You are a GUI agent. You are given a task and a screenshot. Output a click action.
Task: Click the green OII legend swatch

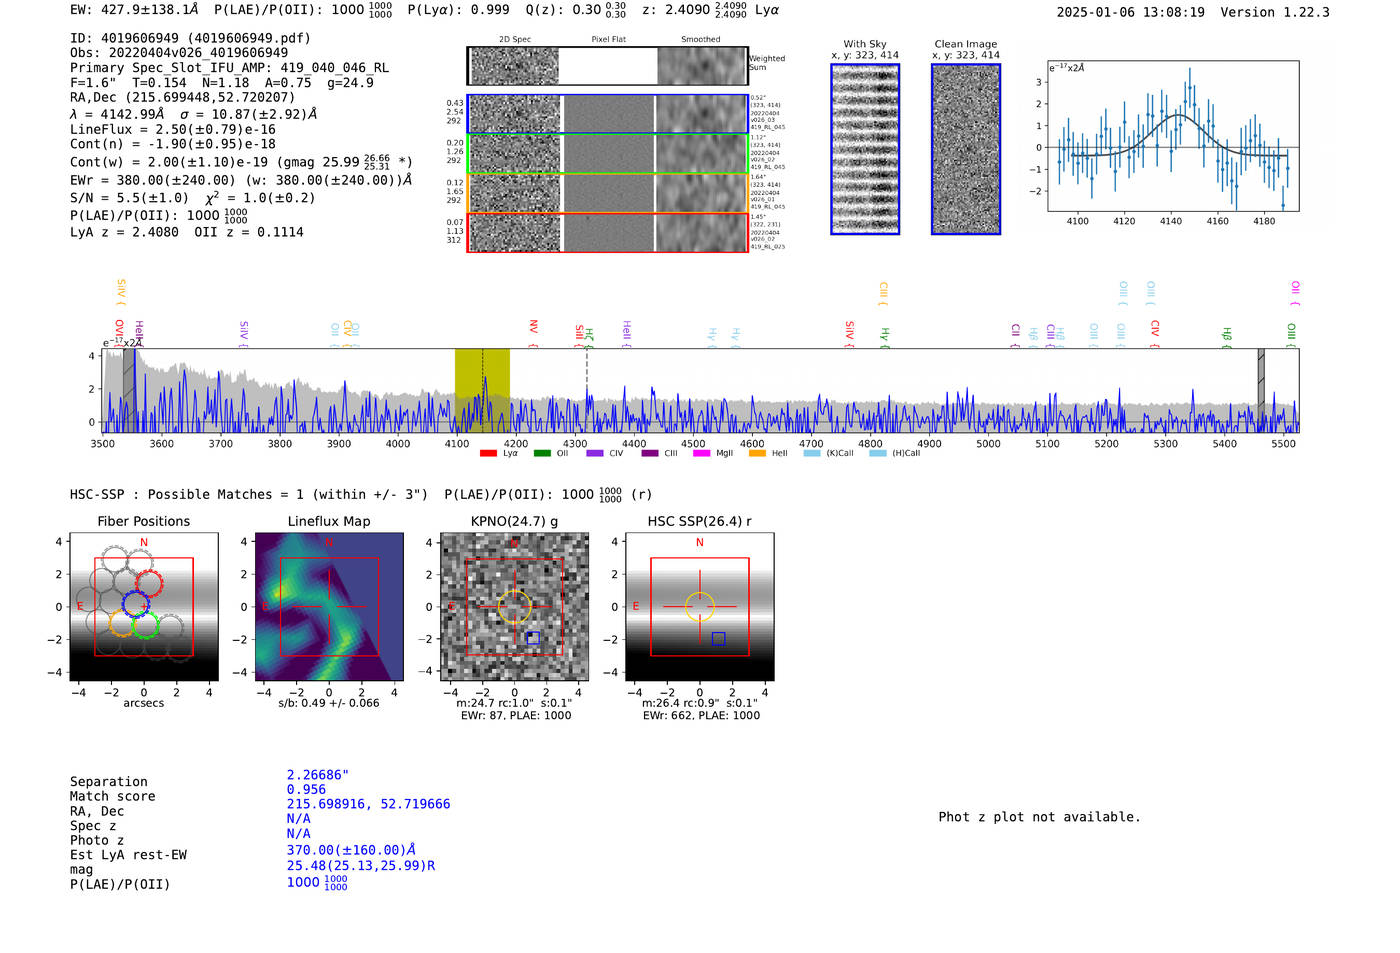tap(542, 453)
